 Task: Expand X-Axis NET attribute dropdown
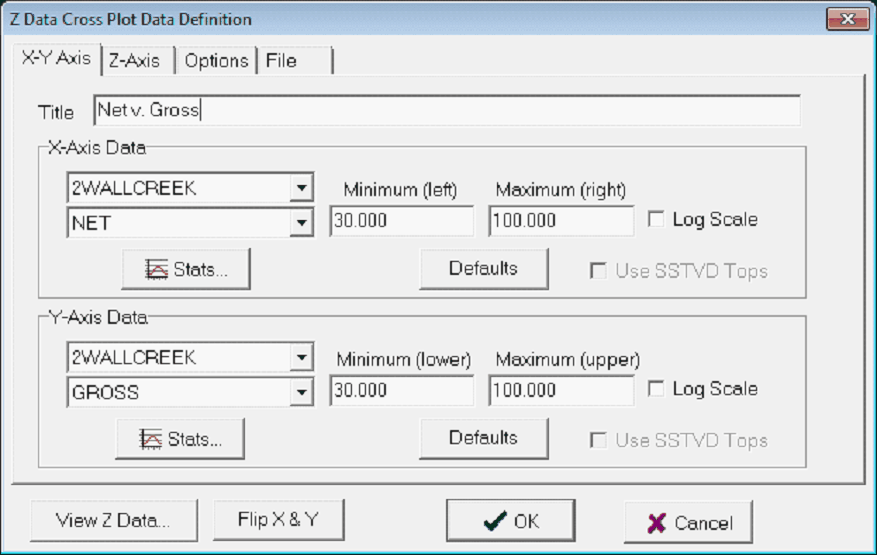coord(301,224)
